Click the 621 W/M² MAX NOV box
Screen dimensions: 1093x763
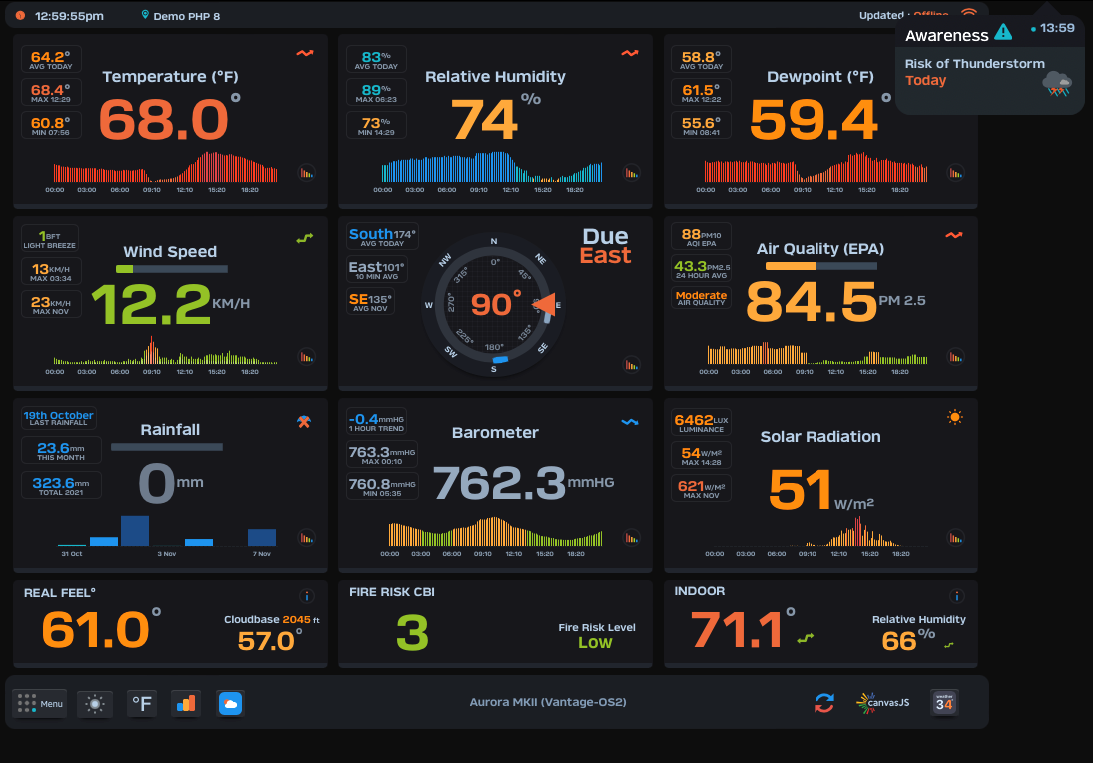click(701, 489)
